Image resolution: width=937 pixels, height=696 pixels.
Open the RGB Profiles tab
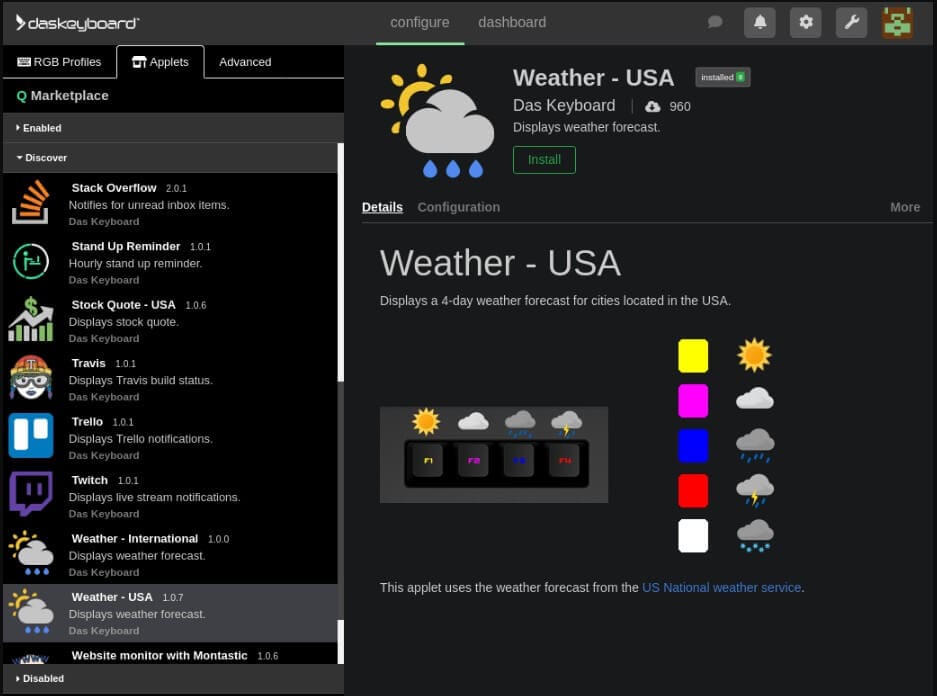pos(59,62)
